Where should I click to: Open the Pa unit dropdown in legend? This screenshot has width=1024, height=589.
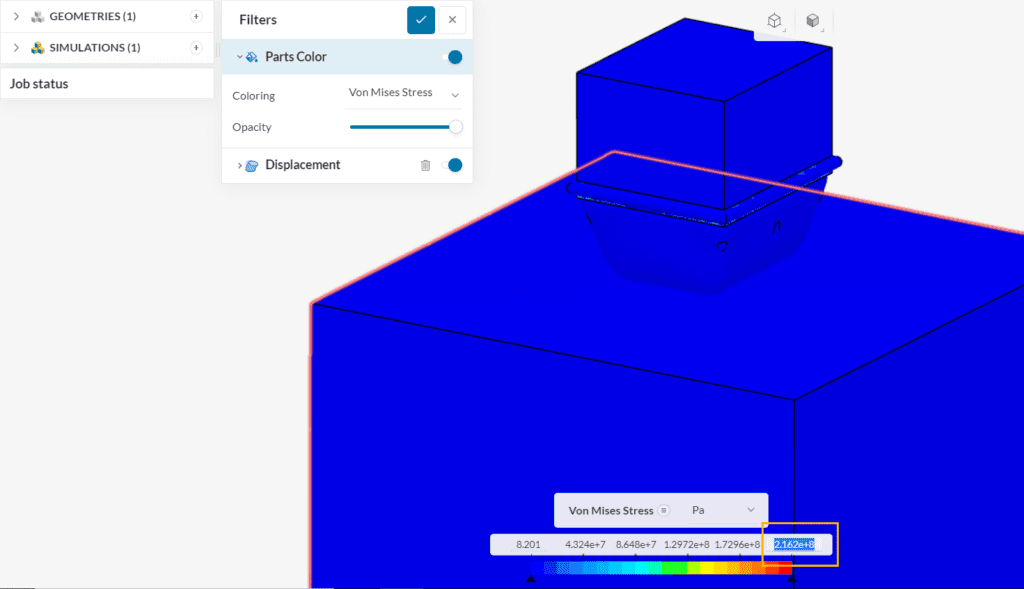click(723, 510)
